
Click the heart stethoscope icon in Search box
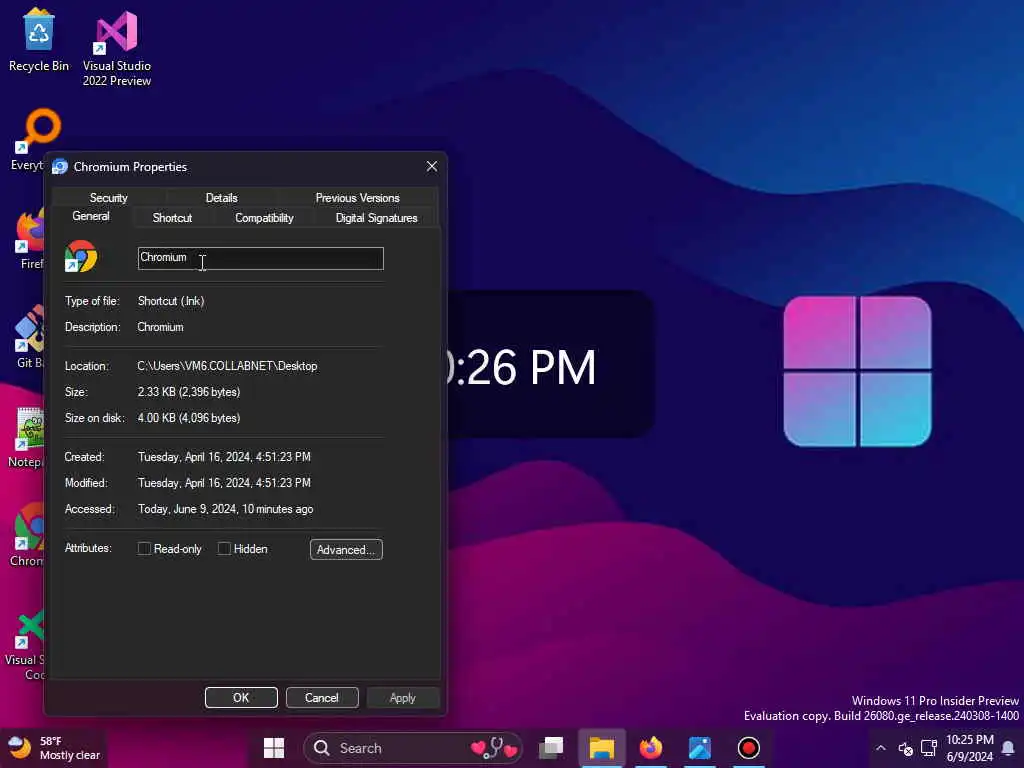(x=494, y=748)
